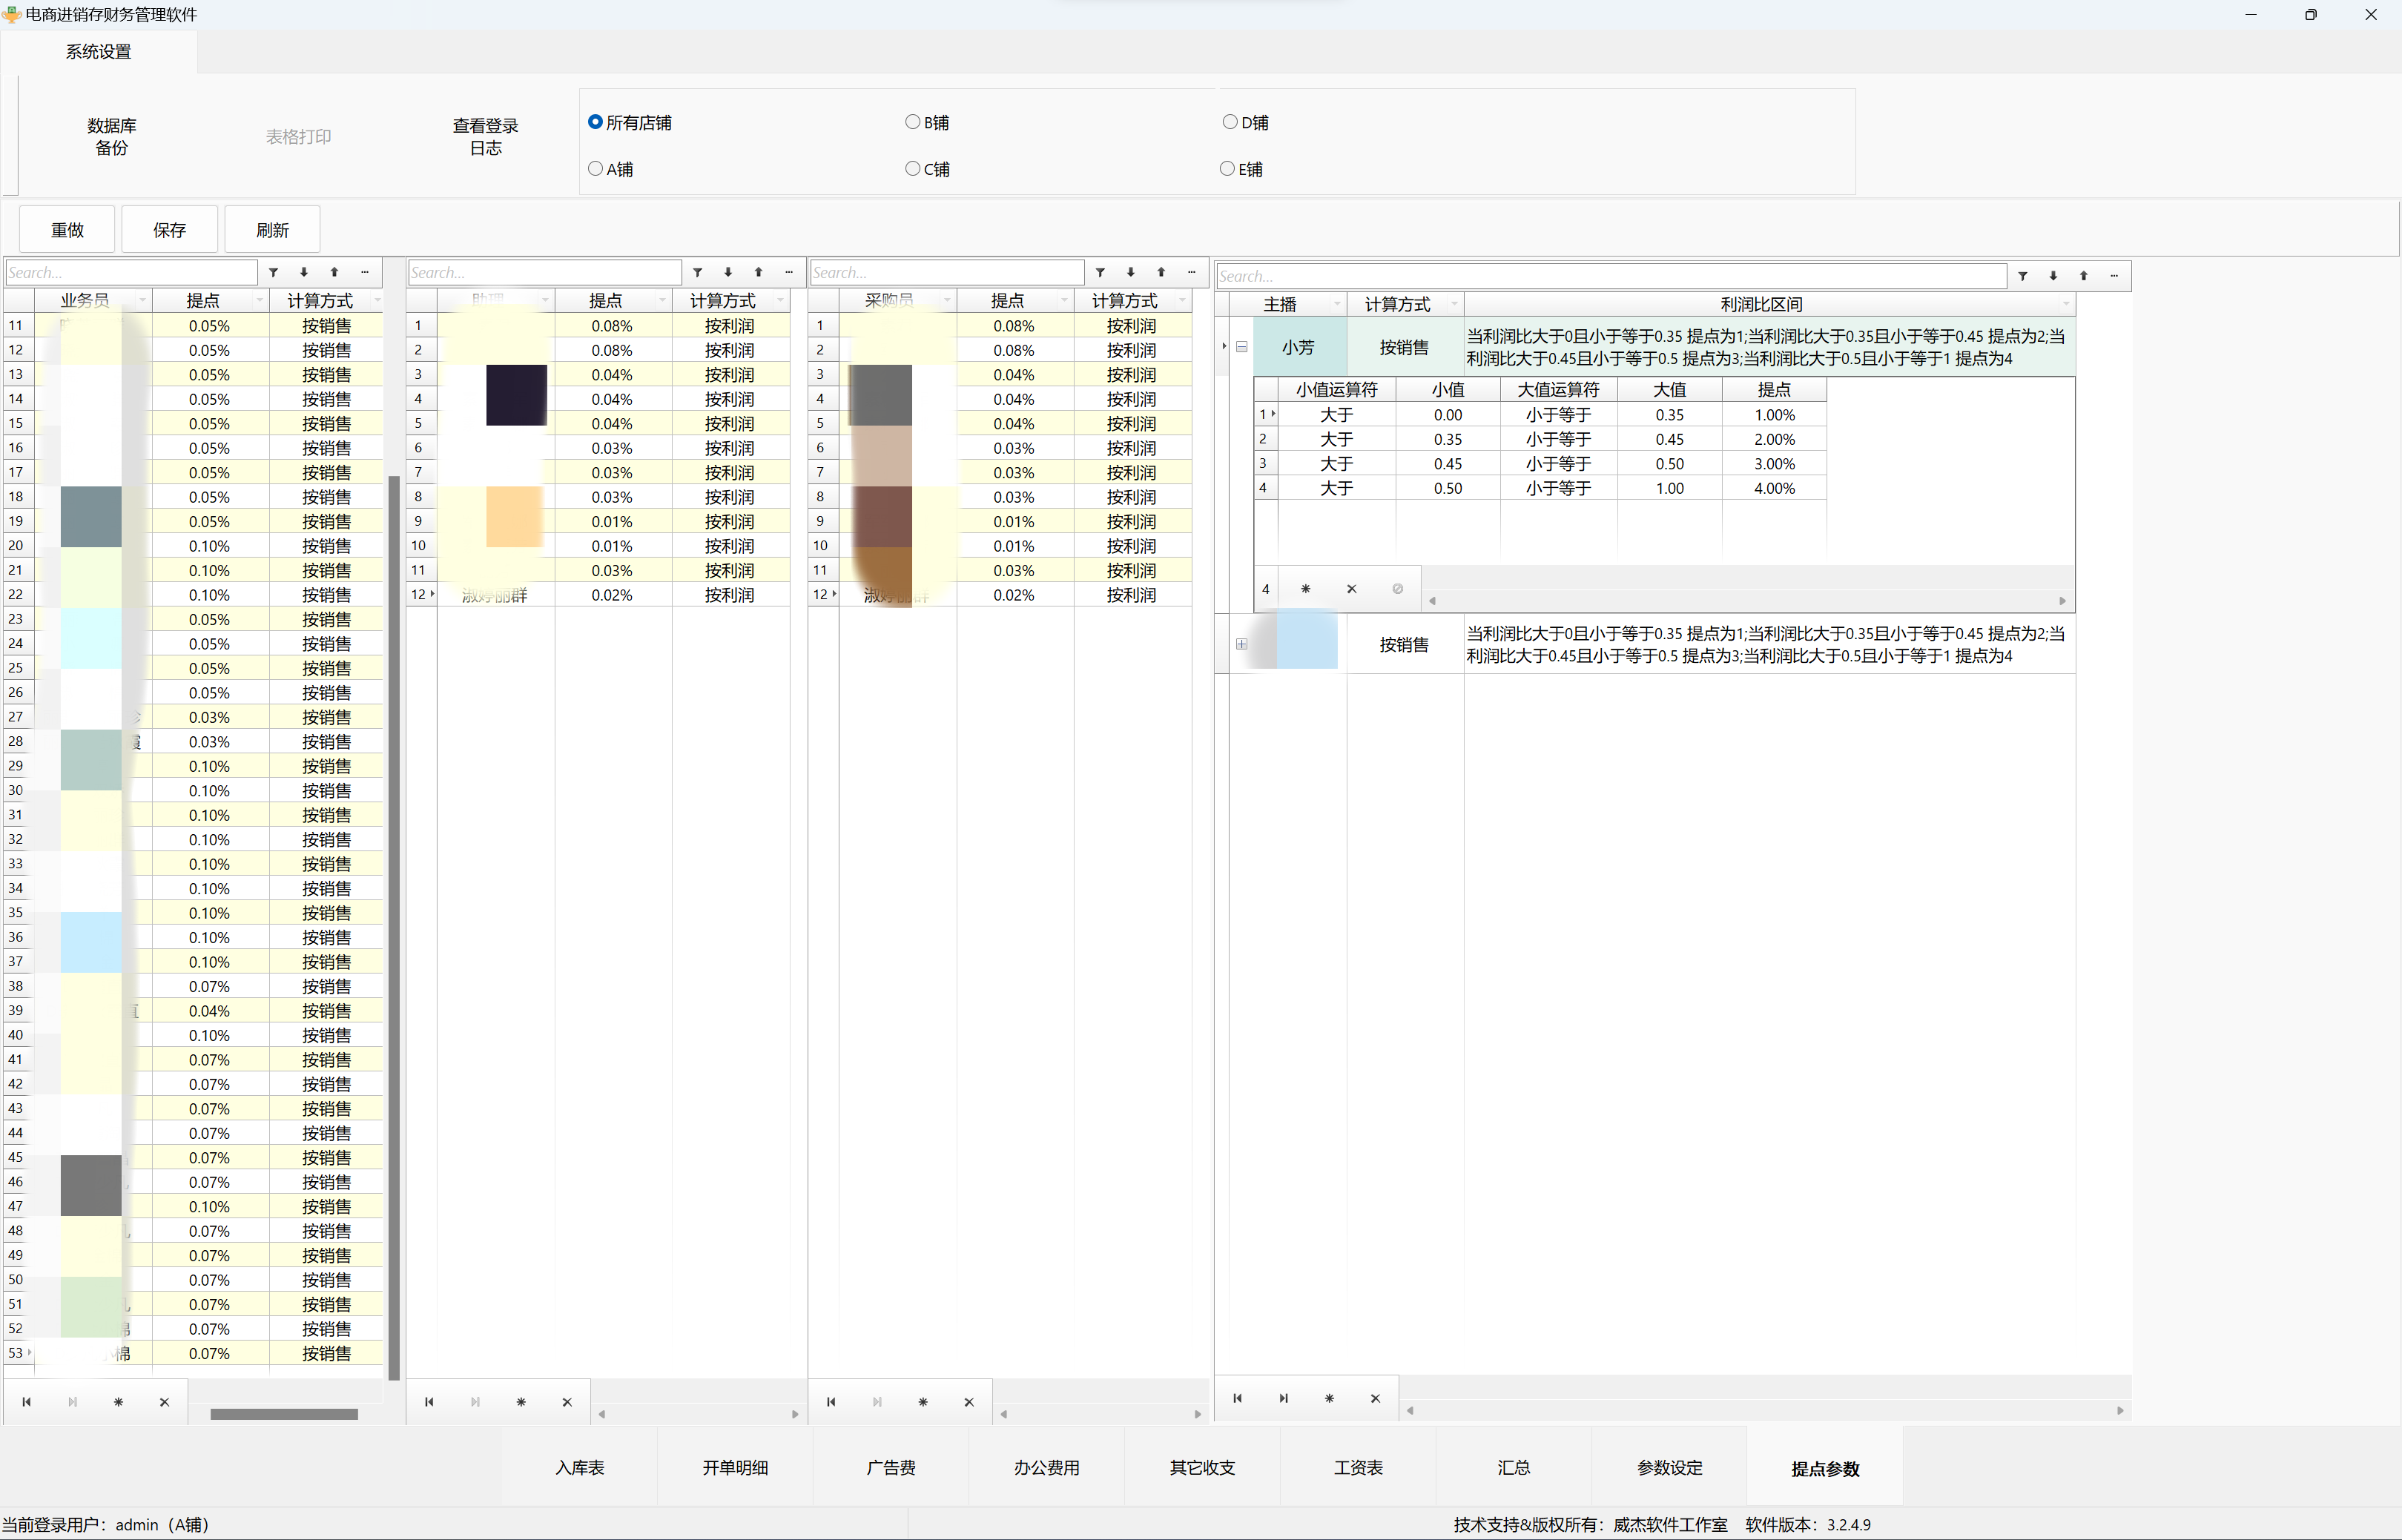Select A铺 radio button
This screenshot has height=1540, width=2402.
click(611, 169)
